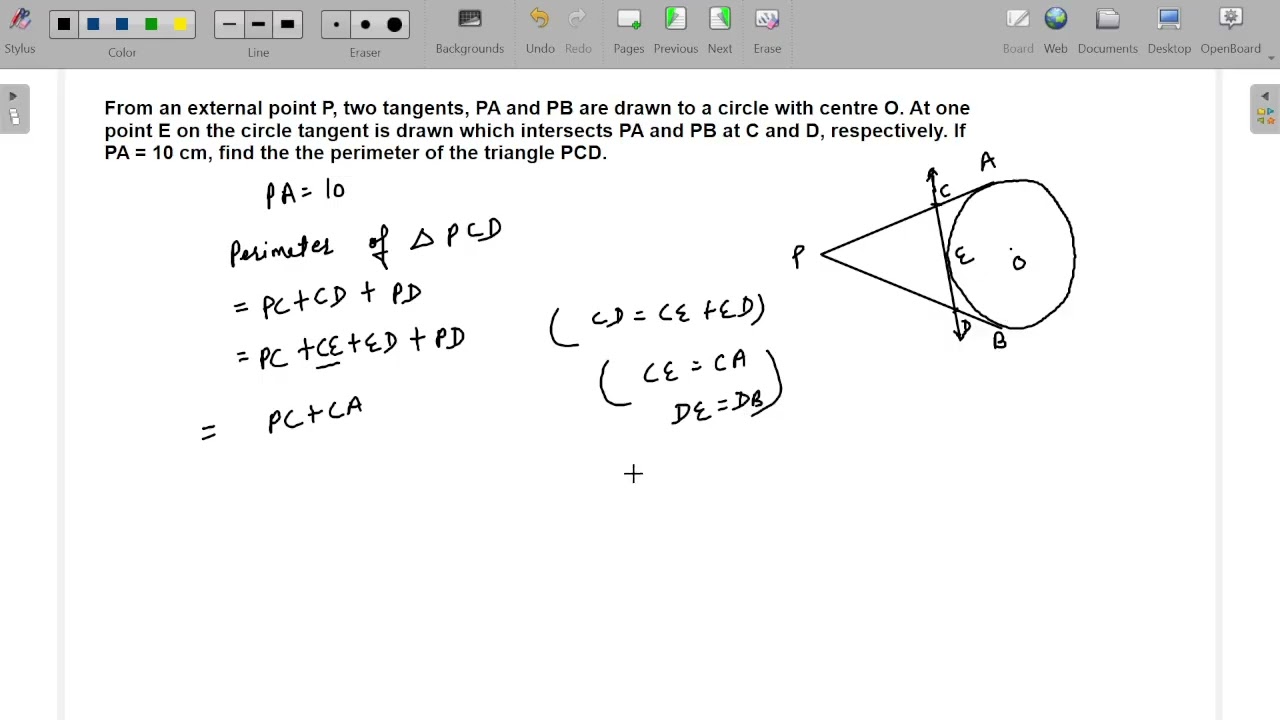Undo the last stroke
Viewport: 1280px width, 720px height.
[x=540, y=31]
